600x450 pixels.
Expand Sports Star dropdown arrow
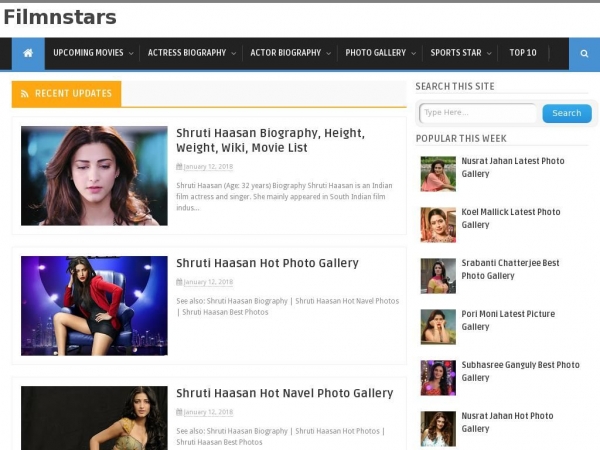[489, 54]
